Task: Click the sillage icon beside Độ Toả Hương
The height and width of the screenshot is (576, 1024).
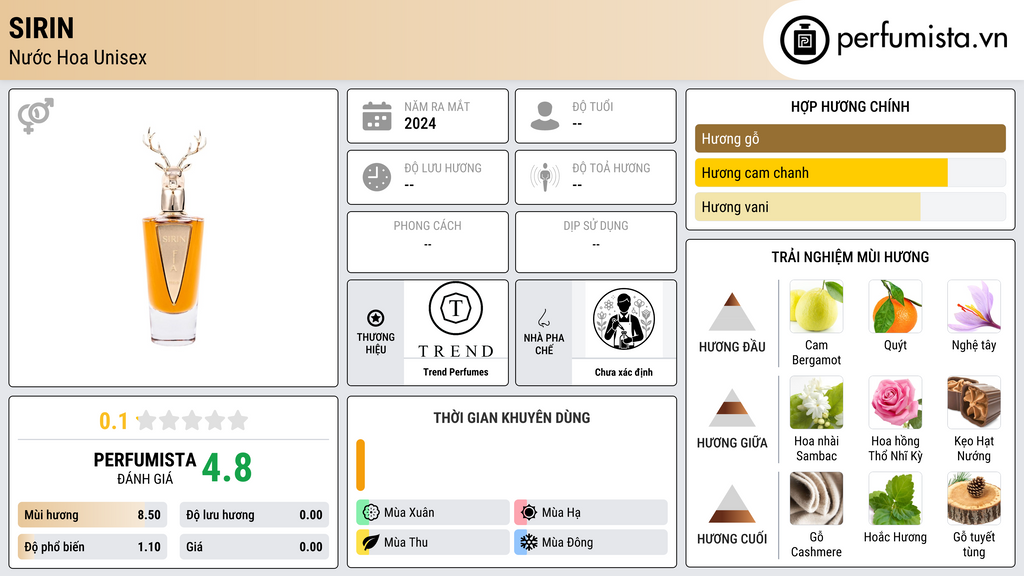Action: pos(545,177)
